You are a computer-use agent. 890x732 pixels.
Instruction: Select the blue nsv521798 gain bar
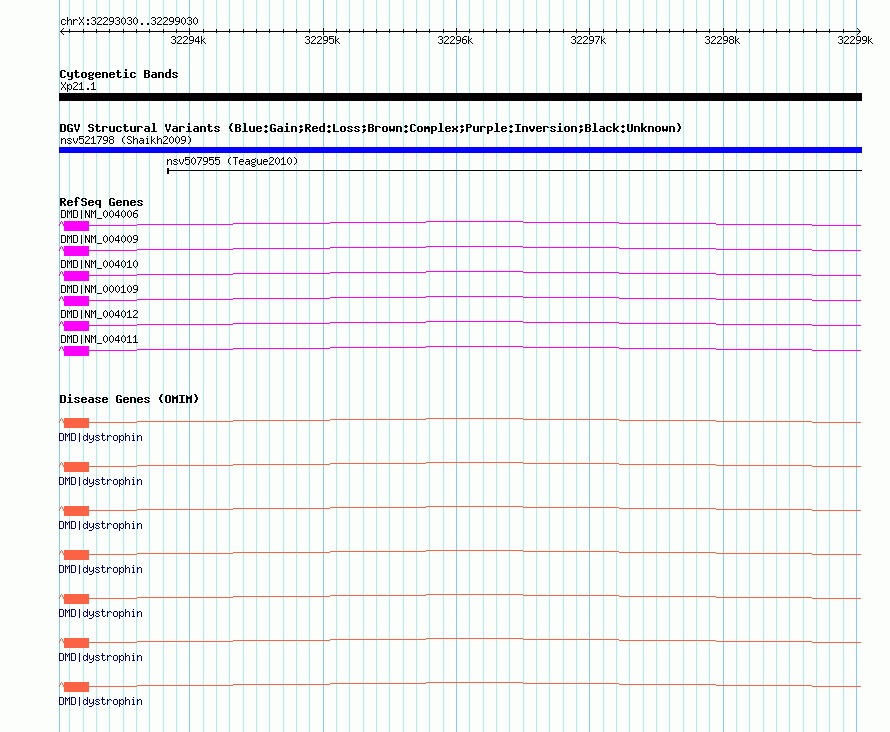(460, 150)
